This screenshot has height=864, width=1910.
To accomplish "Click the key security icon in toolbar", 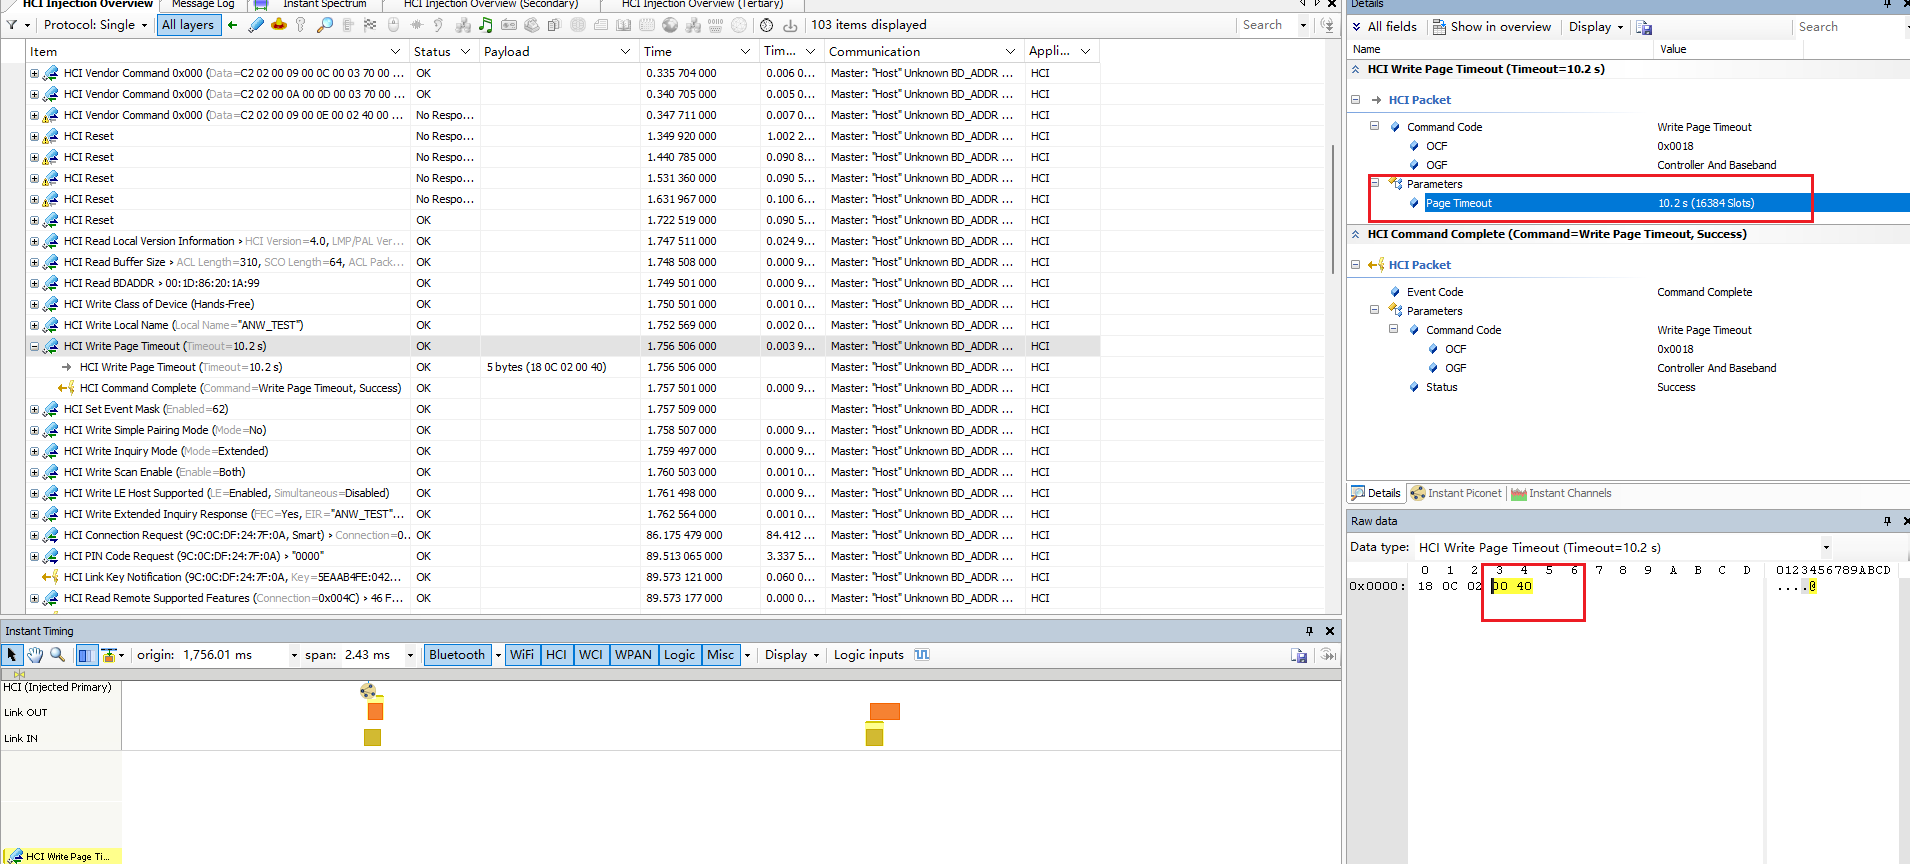I will 301,25.
